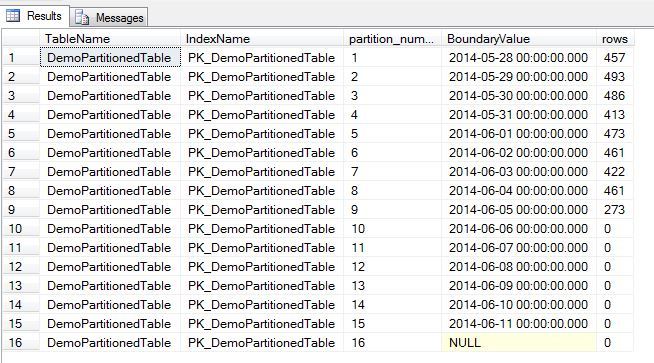Select row header number 16

coord(21,343)
